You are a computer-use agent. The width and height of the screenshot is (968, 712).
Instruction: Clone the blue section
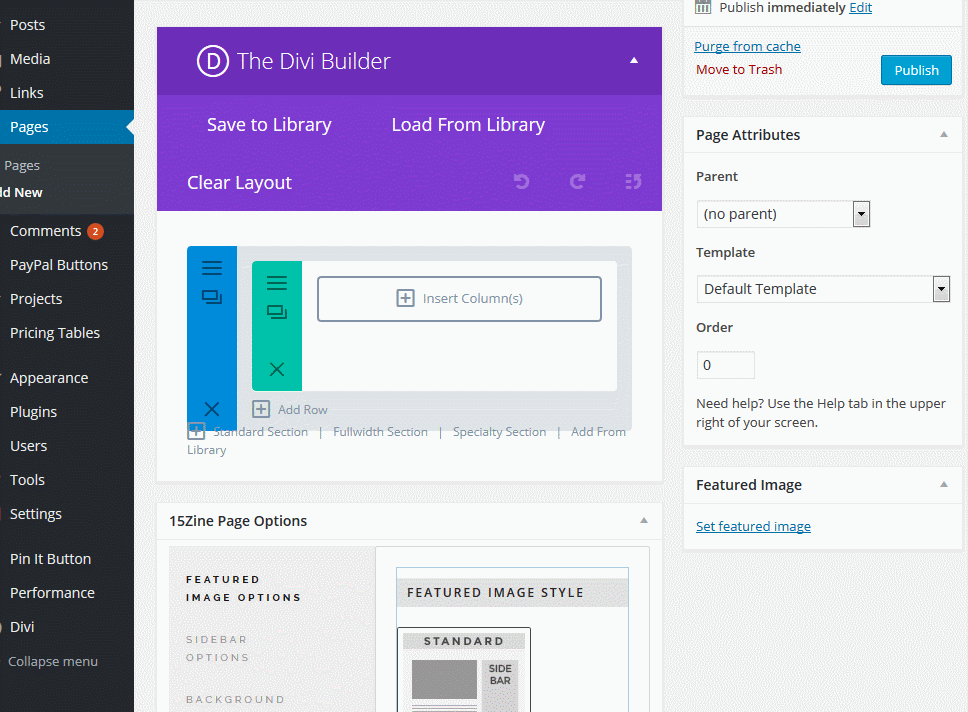(x=212, y=297)
